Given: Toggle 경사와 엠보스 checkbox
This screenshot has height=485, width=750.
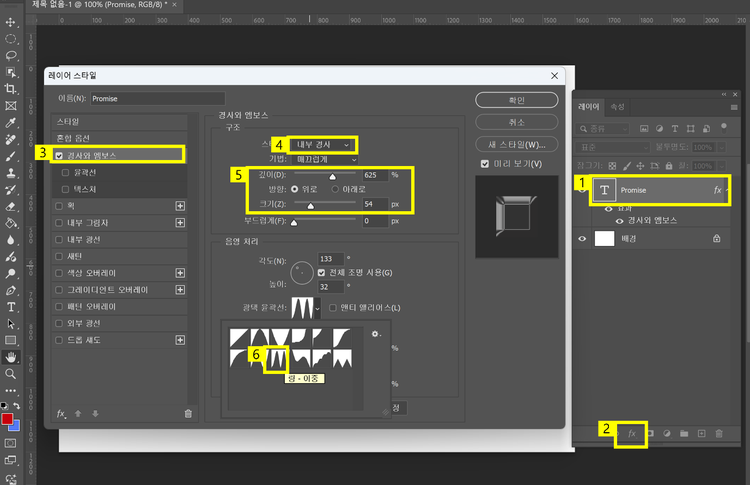Looking at the screenshot, I should tap(59, 155).
